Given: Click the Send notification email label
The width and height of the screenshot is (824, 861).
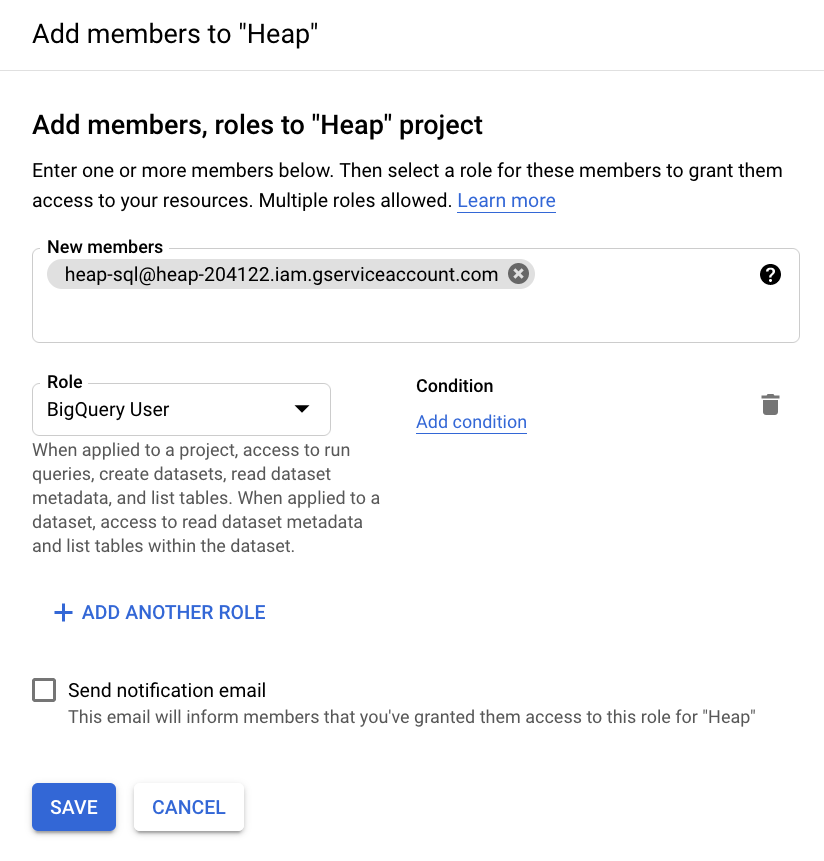Looking at the screenshot, I should click(x=167, y=690).
